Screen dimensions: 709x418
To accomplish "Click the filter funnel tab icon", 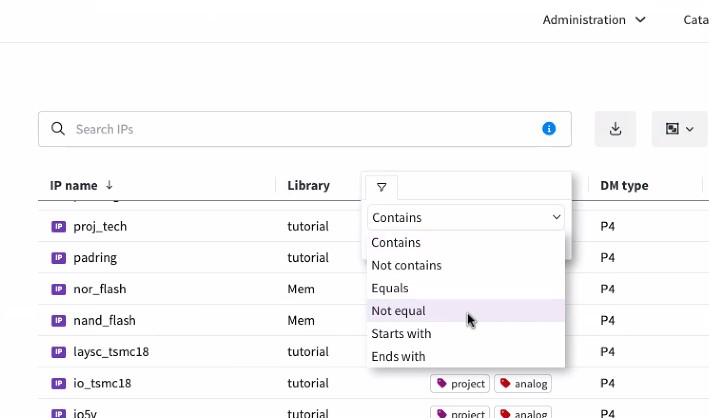I will click(381, 187).
